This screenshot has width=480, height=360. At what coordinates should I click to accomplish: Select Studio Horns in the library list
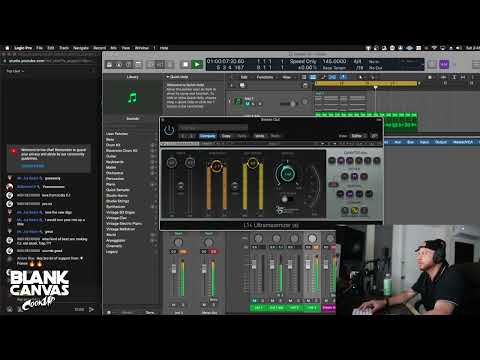[117, 195]
